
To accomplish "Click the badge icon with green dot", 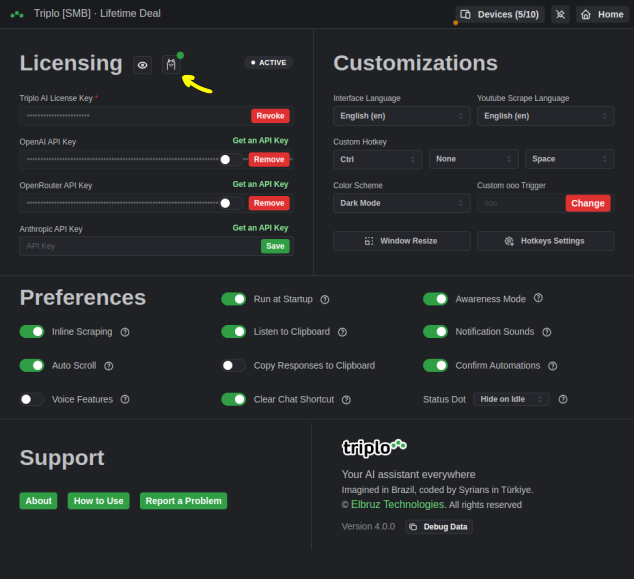I will (171, 65).
